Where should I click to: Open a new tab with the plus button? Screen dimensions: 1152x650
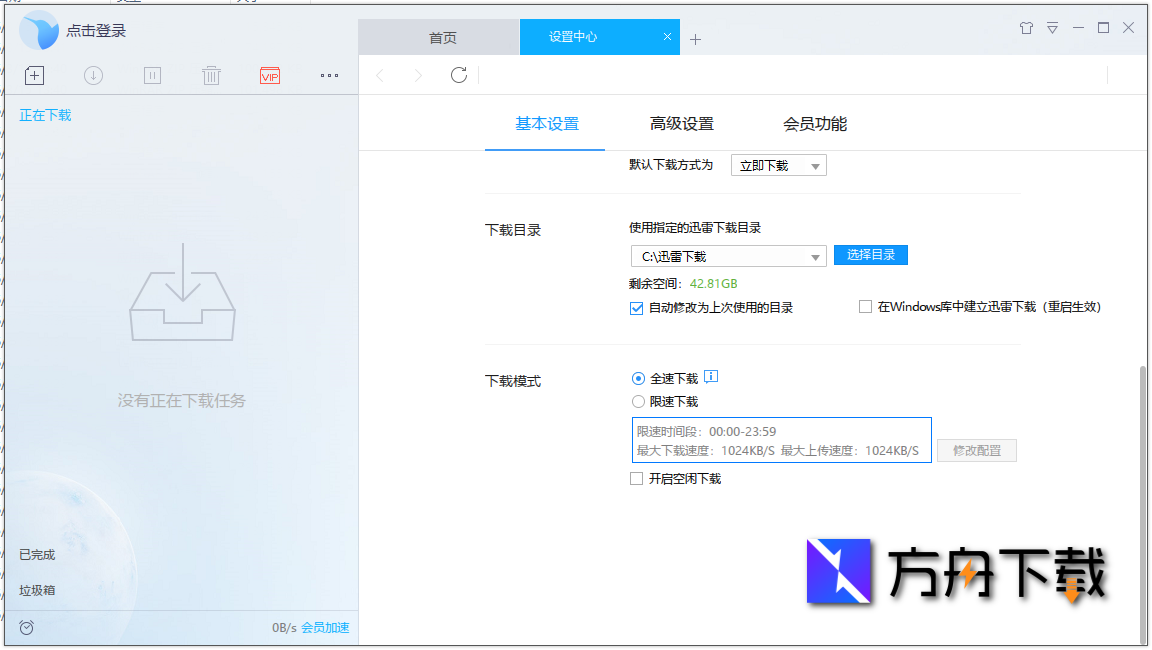(694, 37)
